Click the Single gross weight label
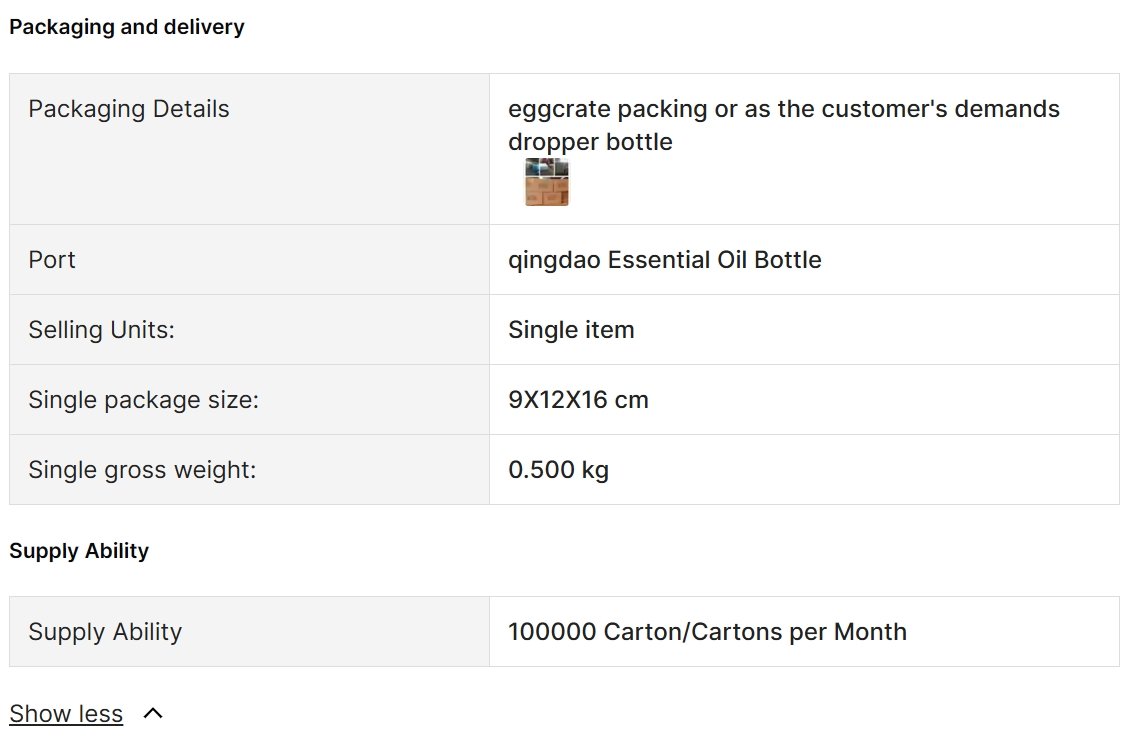1135x744 pixels. [x=142, y=470]
